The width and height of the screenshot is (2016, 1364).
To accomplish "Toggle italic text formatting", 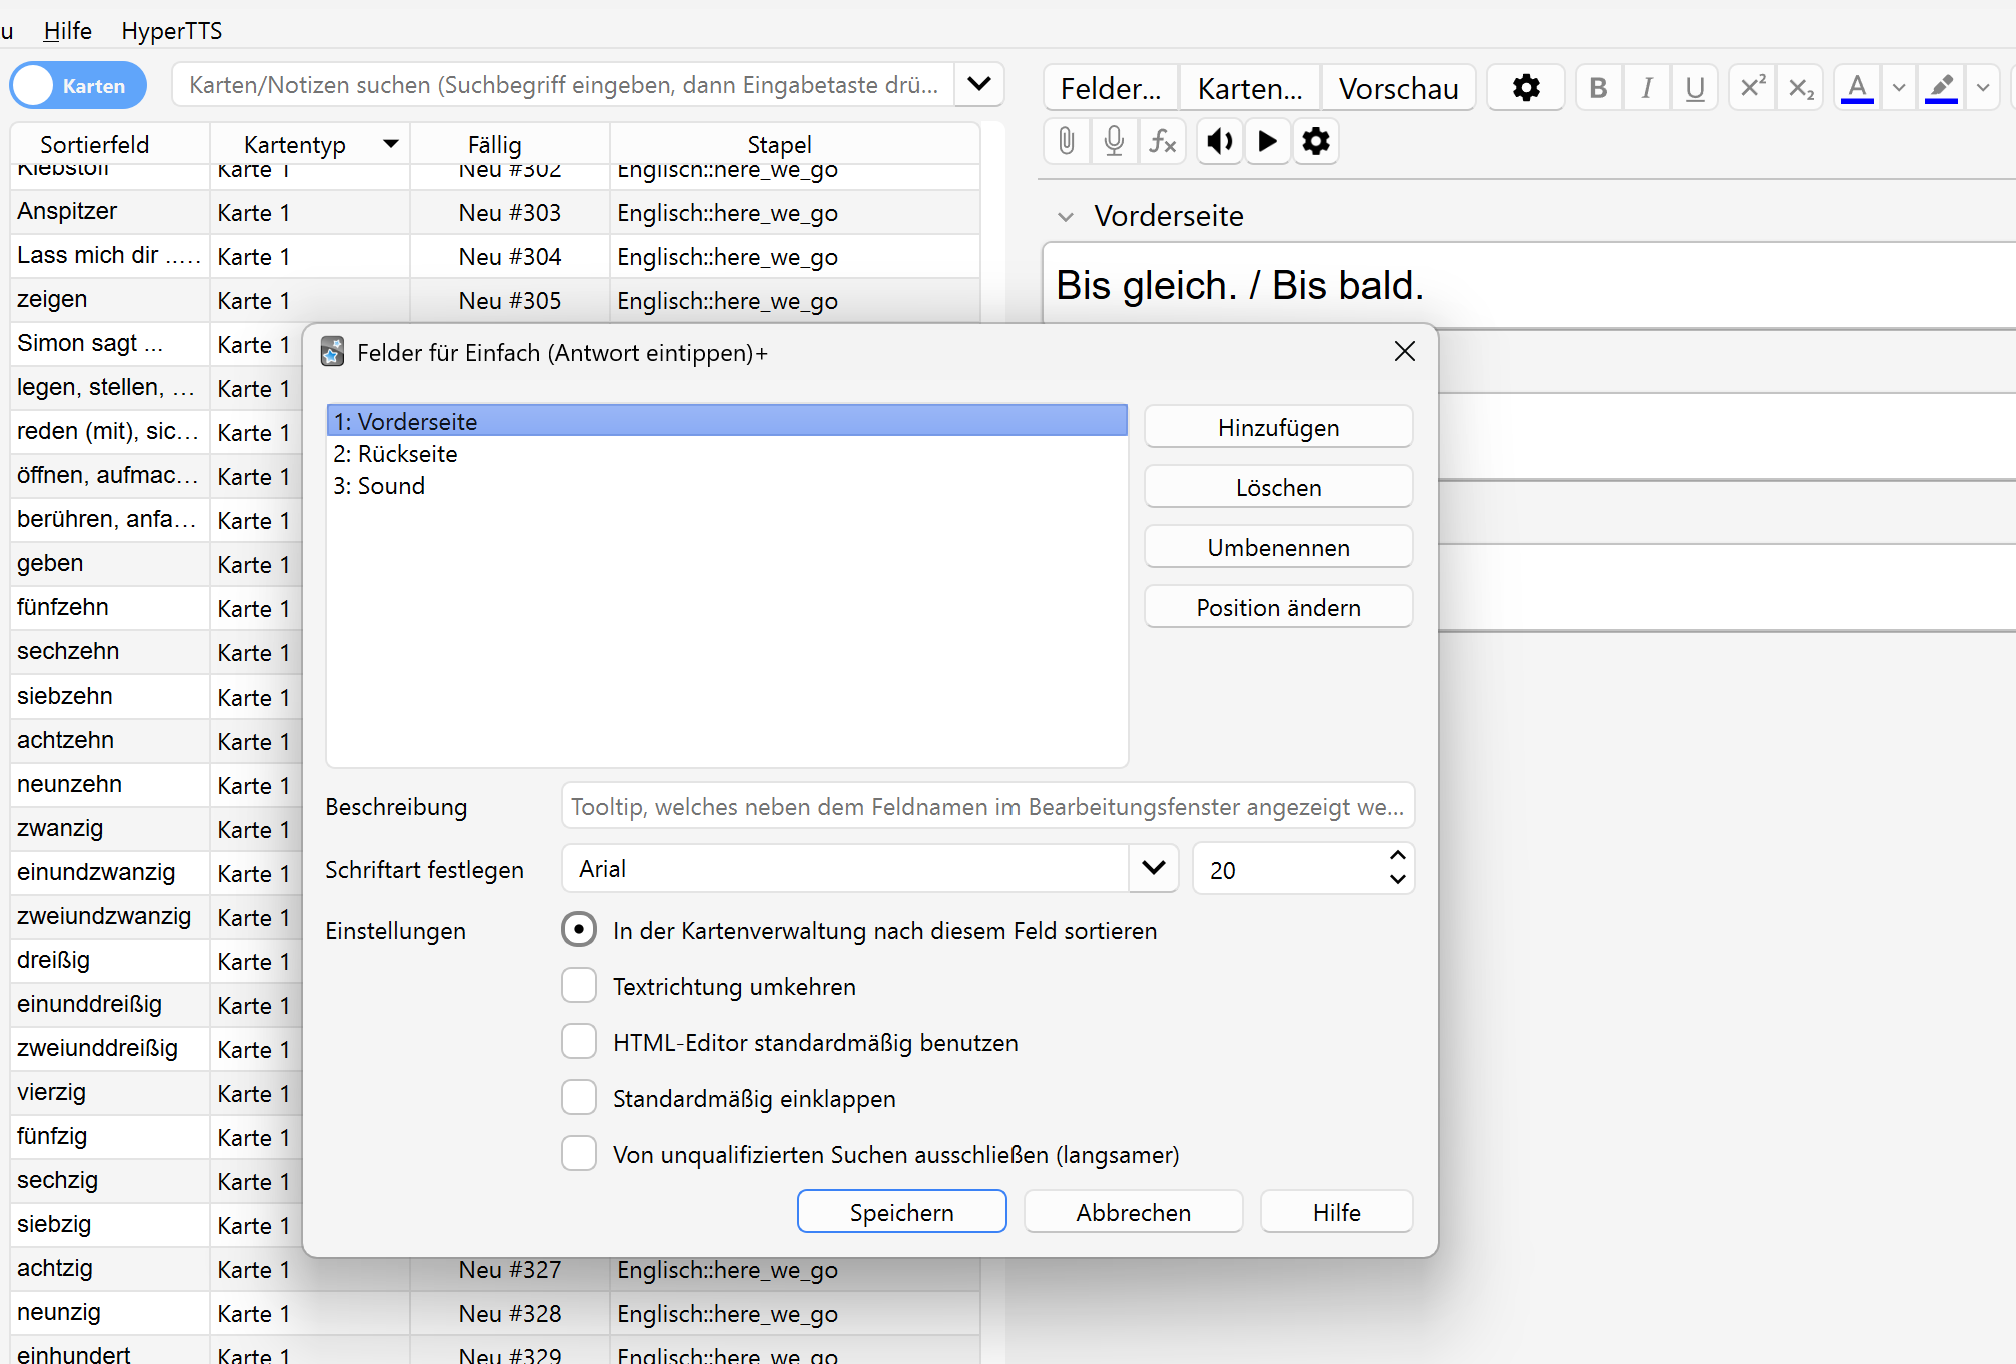I will pyautogui.click(x=1646, y=88).
